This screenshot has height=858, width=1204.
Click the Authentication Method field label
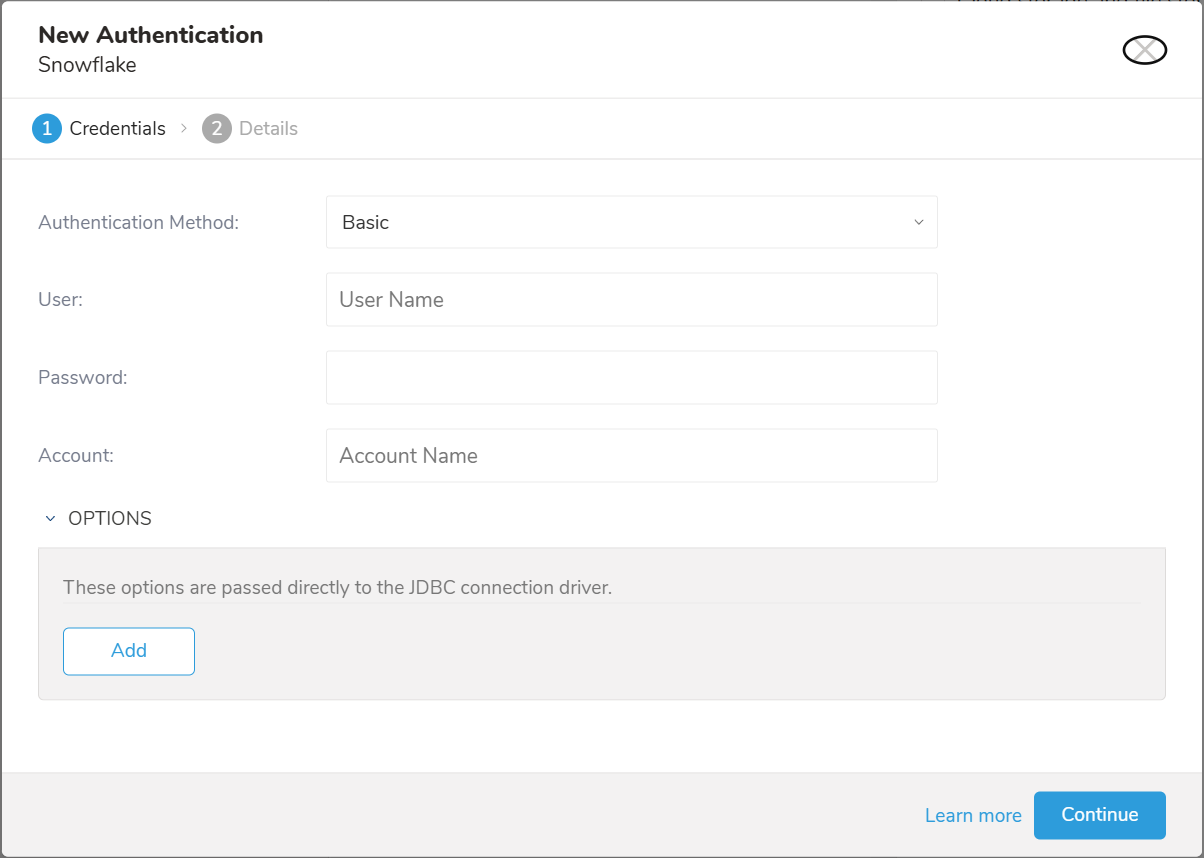pyautogui.click(x=138, y=222)
